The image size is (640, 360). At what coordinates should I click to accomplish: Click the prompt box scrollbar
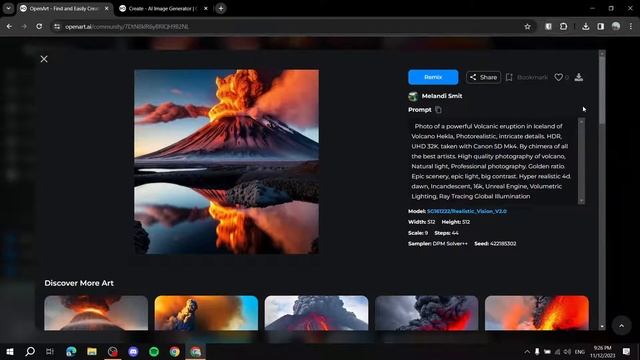(x=581, y=161)
